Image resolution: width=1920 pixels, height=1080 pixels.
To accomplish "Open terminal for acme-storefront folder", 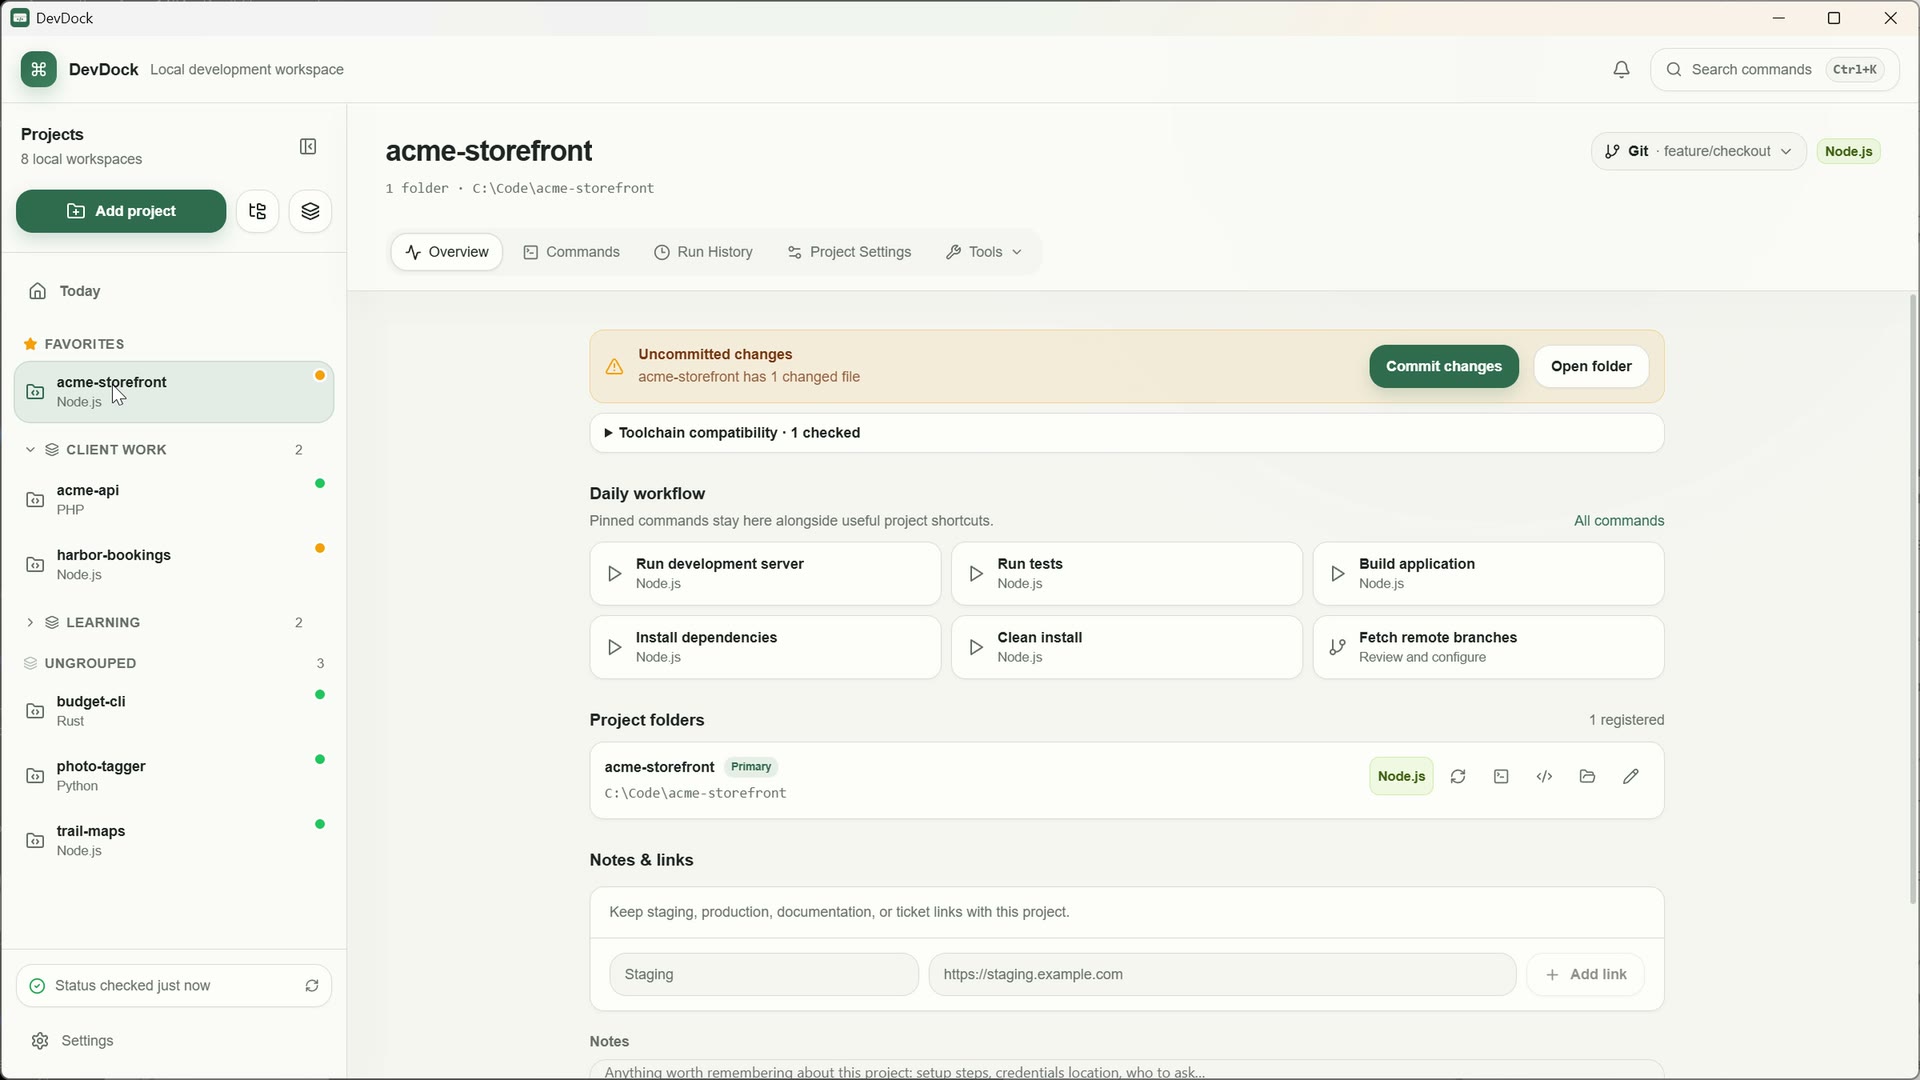I will coord(1501,776).
